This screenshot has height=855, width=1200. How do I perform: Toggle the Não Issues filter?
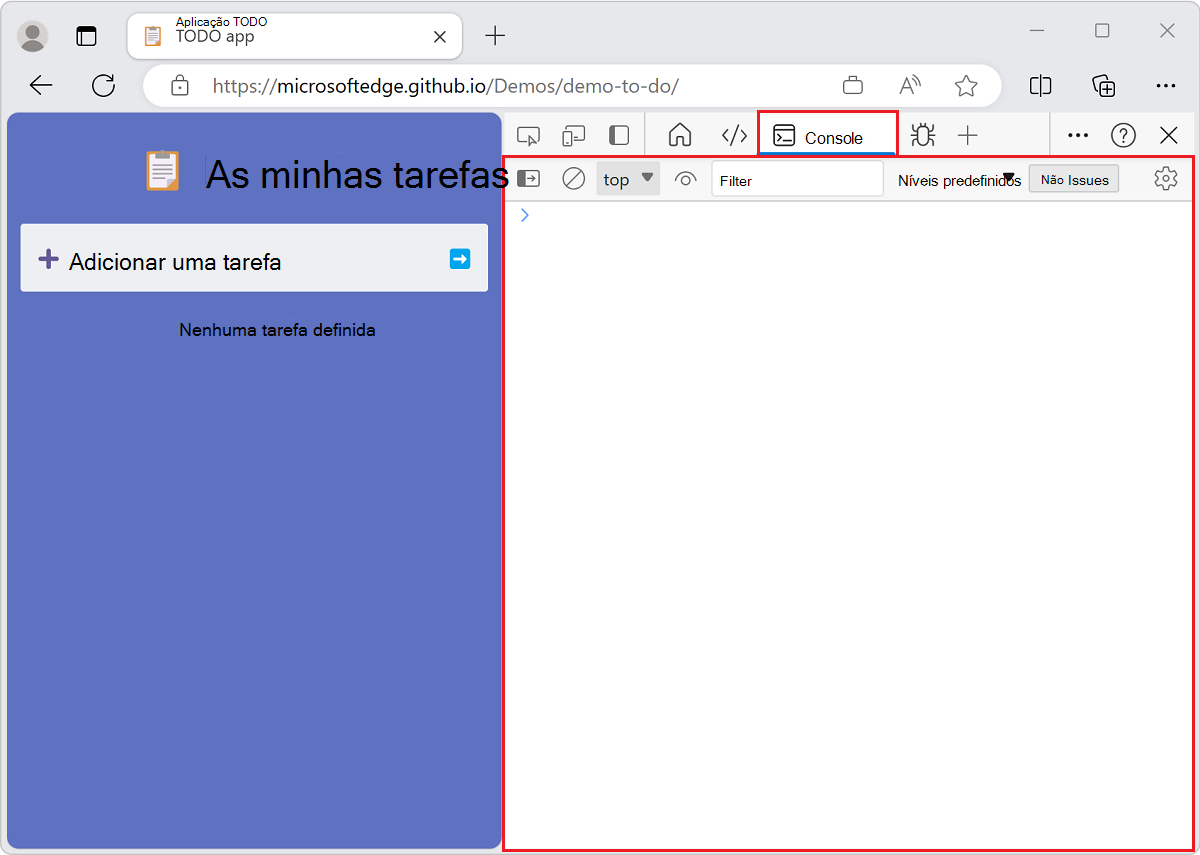1073,179
